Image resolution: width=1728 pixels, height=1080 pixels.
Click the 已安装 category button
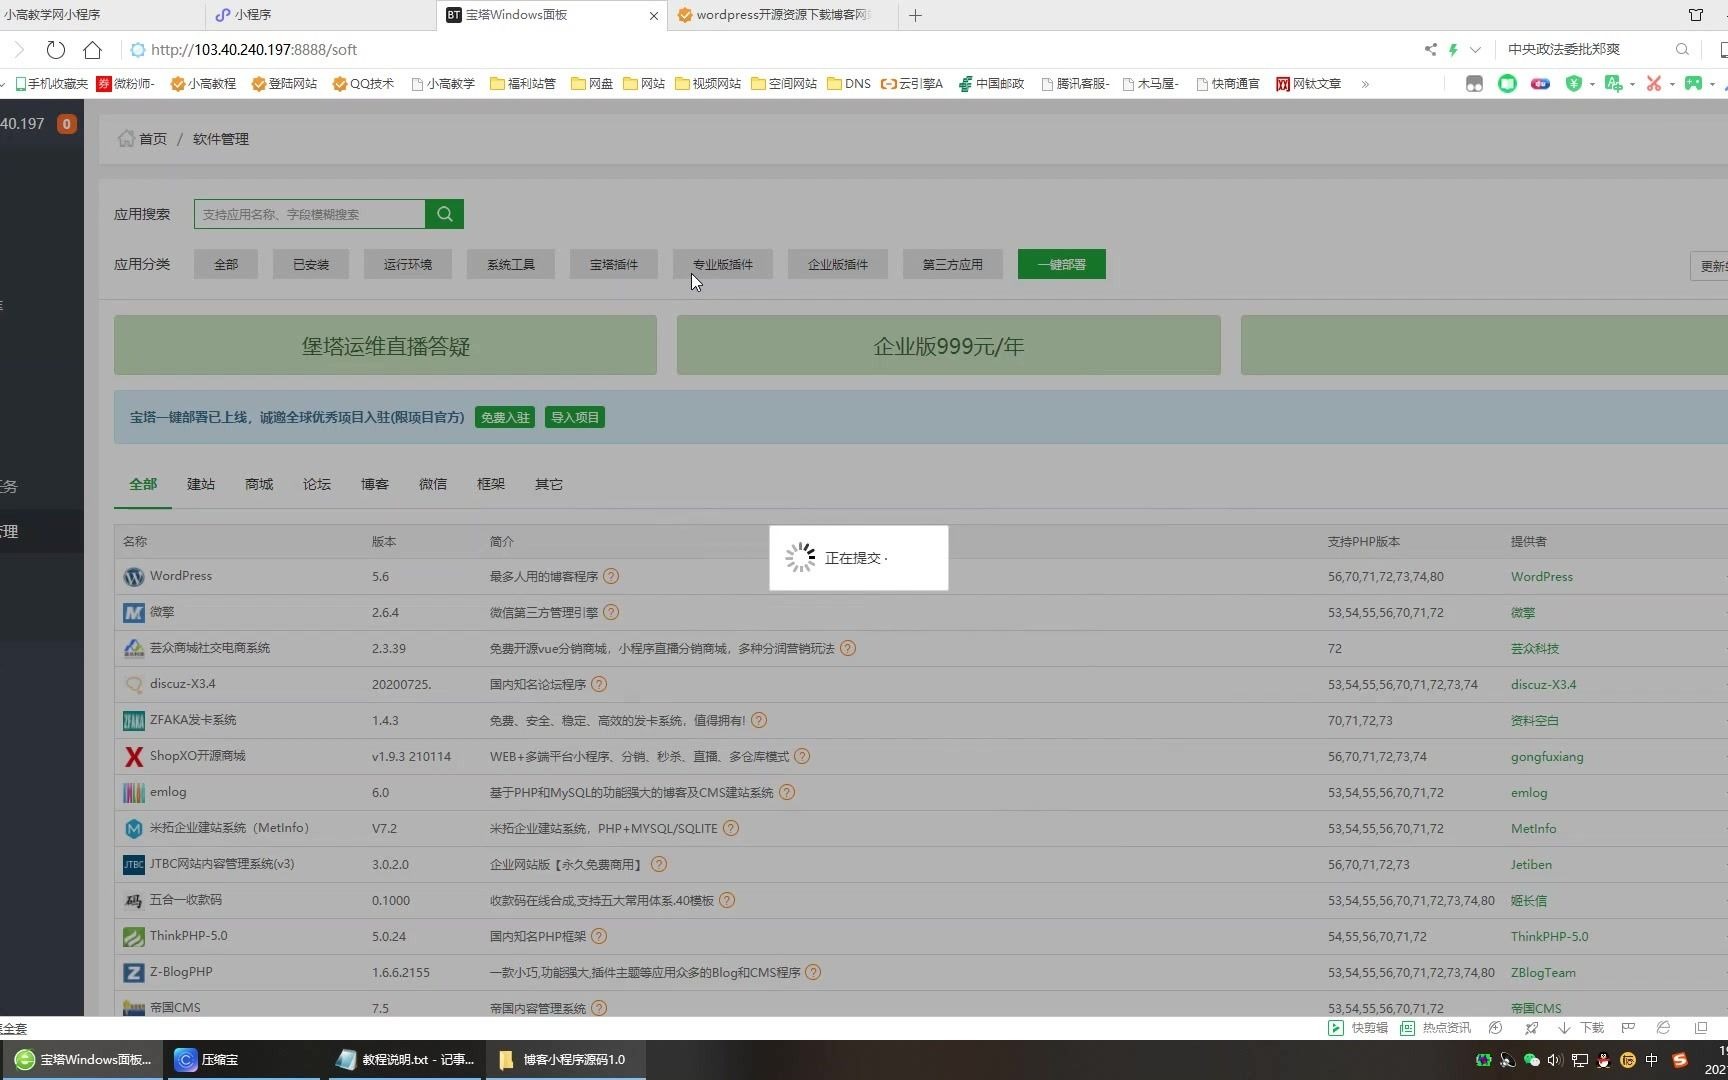pyautogui.click(x=311, y=264)
